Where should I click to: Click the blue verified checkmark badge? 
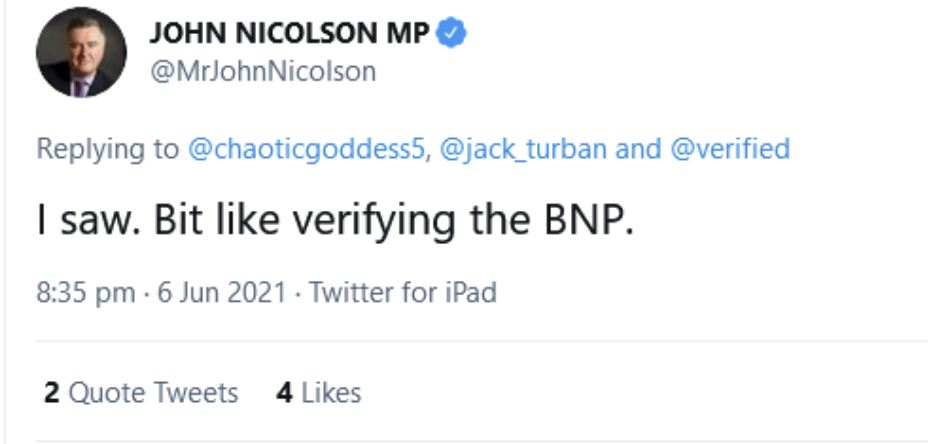453,33
